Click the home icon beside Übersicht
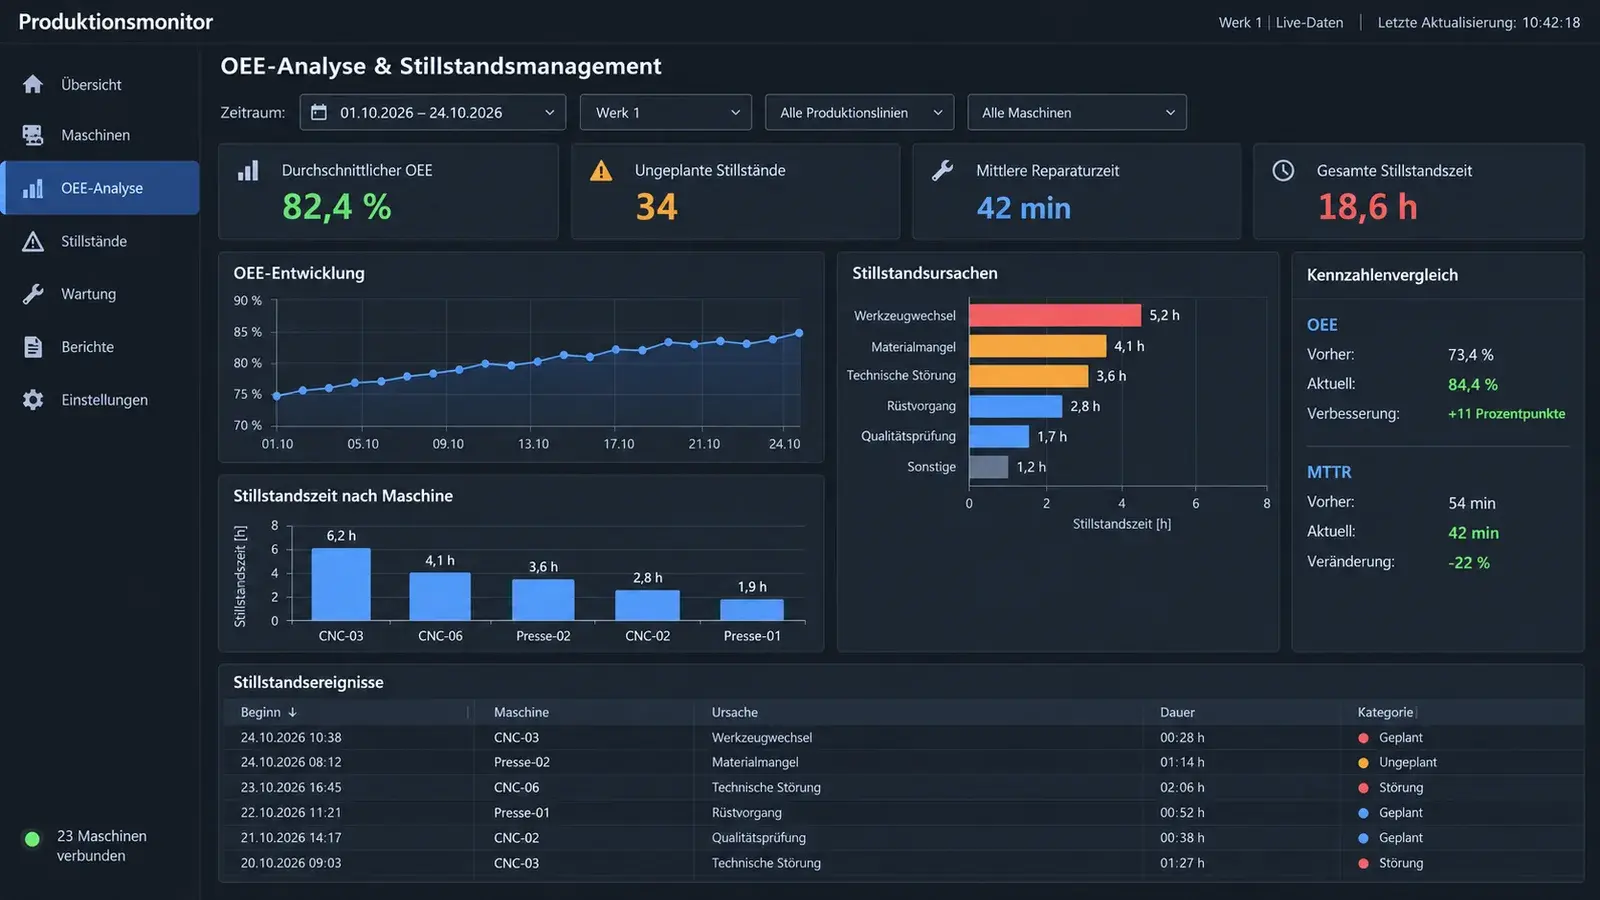This screenshot has height=900, width=1600. point(33,85)
